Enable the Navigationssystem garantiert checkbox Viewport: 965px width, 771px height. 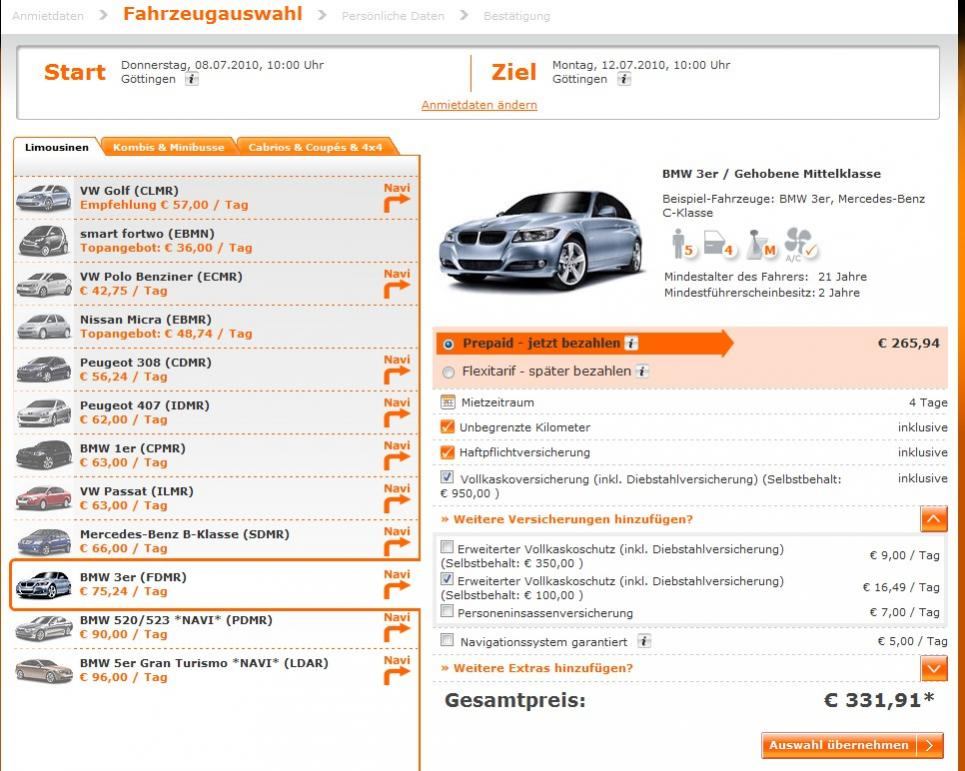pyautogui.click(x=447, y=641)
